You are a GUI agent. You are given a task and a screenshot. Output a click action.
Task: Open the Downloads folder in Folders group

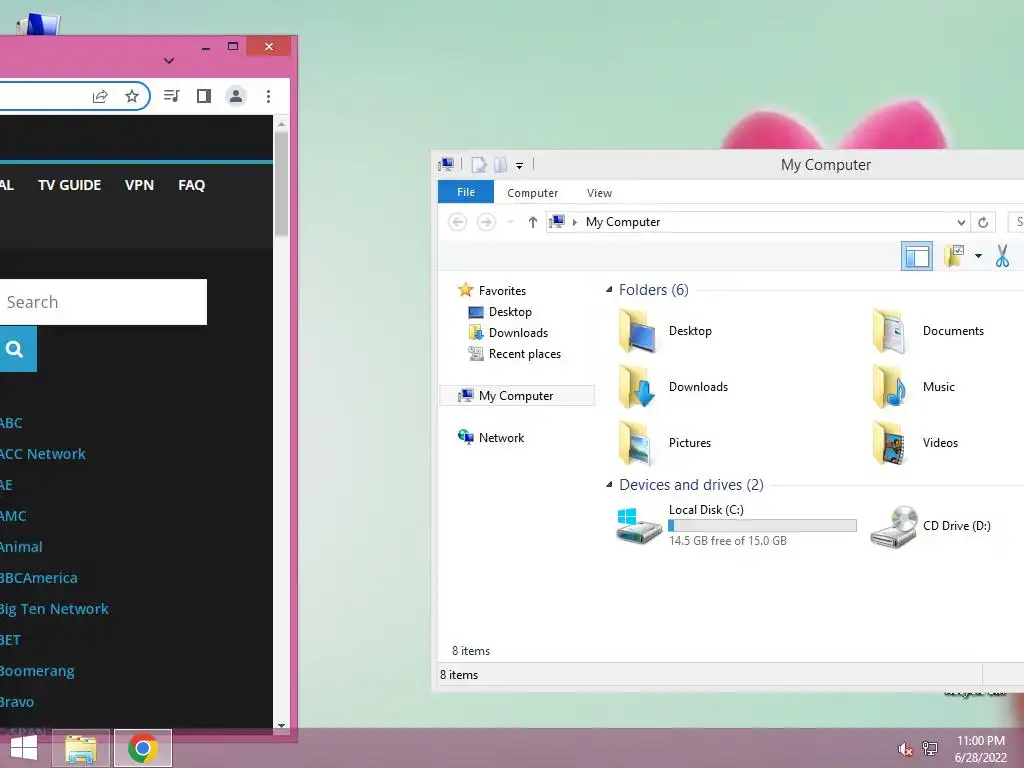point(674,387)
